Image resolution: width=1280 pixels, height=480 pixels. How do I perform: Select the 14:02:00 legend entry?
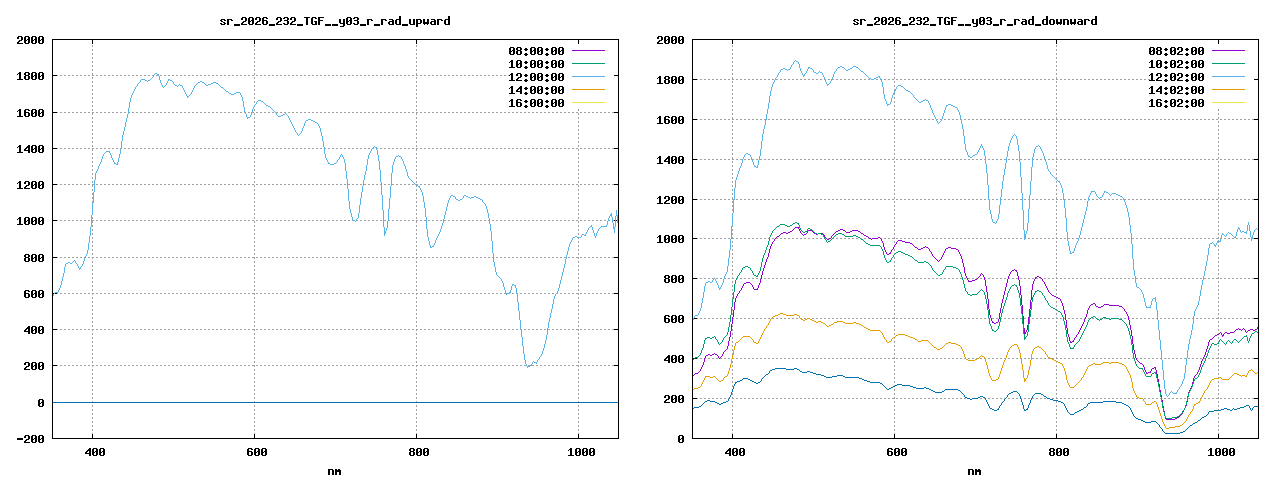pyautogui.click(x=1176, y=89)
